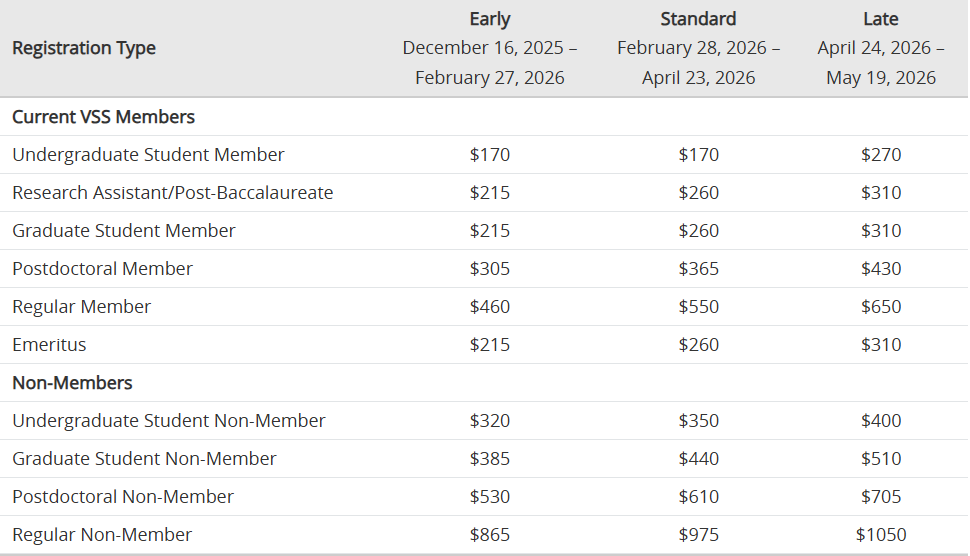The width and height of the screenshot is (970, 556).
Task: Click the Registration Type column header
Action: [x=84, y=48]
